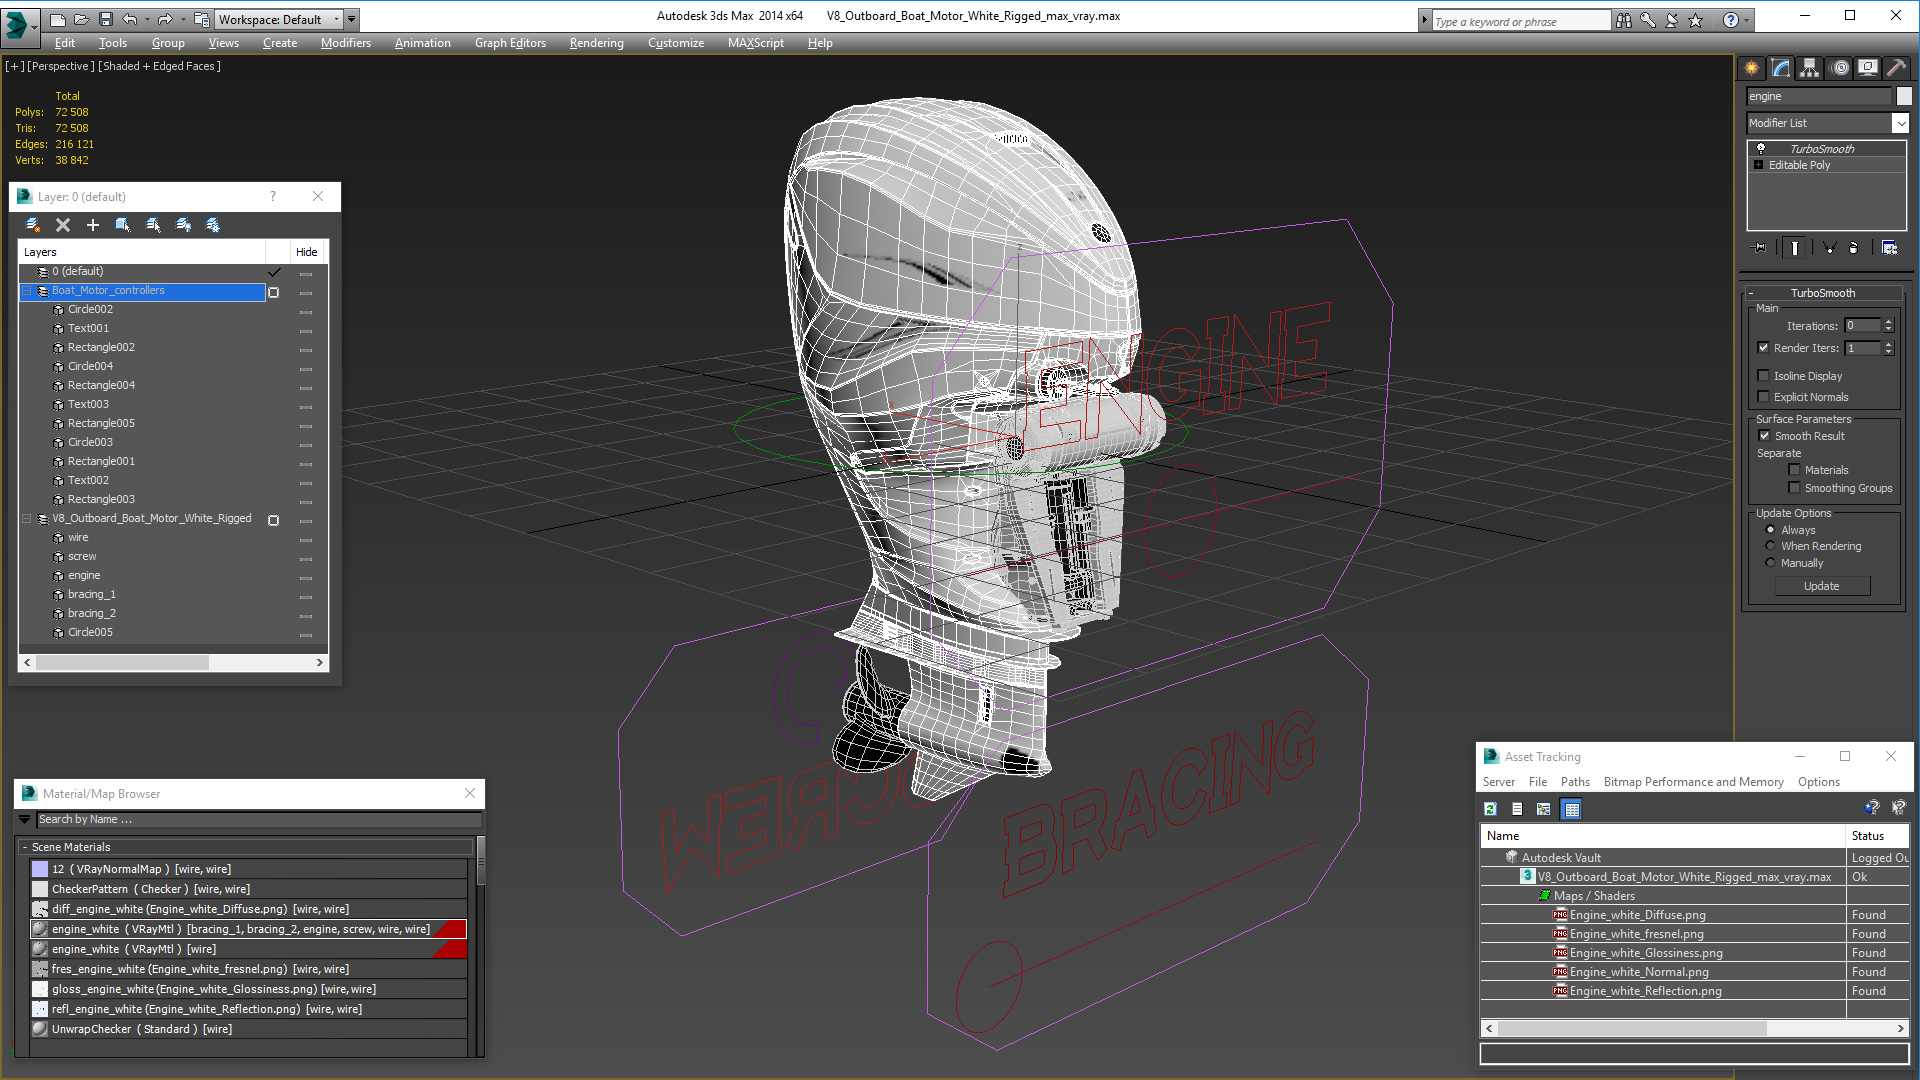This screenshot has height=1080, width=1920.
Task: Toggle TurboSmooth modifier lightbulb on or off
Action: [1761, 148]
